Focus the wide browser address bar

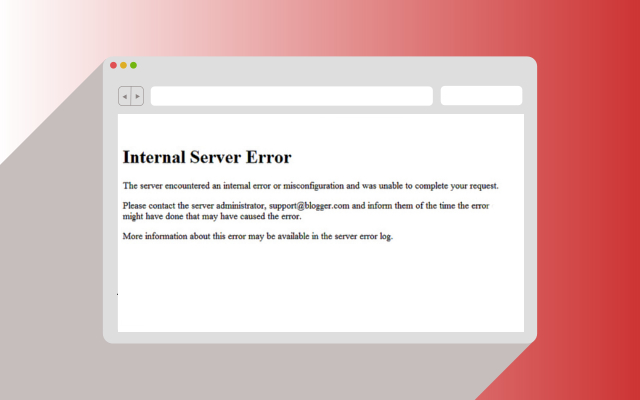click(x=291, y=96)
